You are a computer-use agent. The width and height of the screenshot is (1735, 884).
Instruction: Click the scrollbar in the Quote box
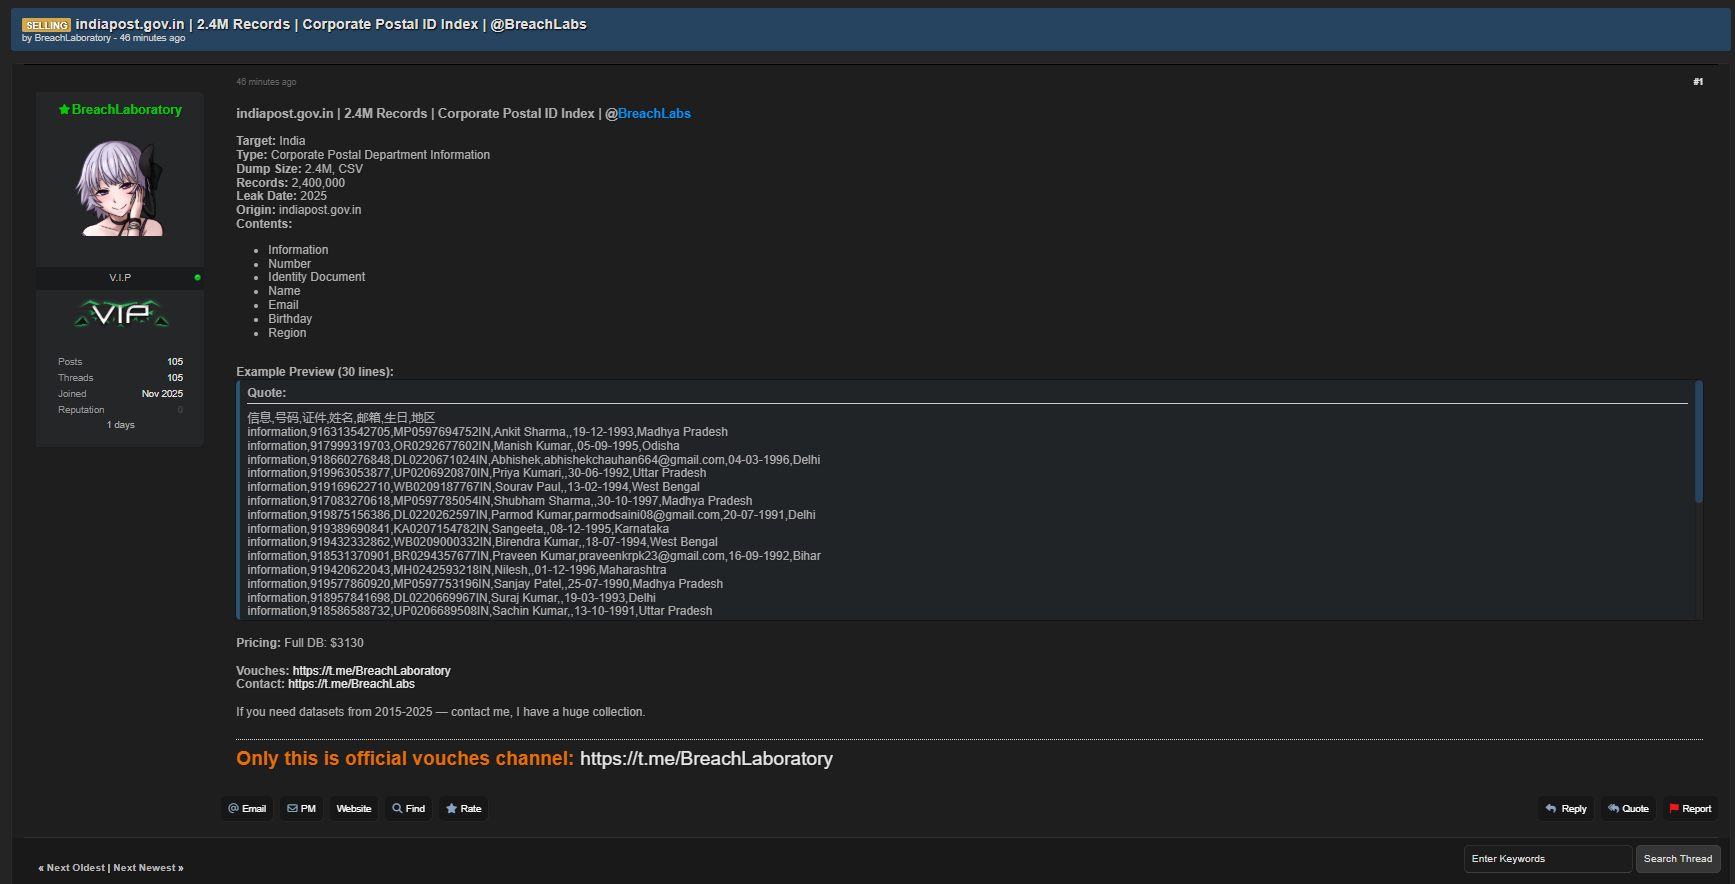tap(1698, 442)
